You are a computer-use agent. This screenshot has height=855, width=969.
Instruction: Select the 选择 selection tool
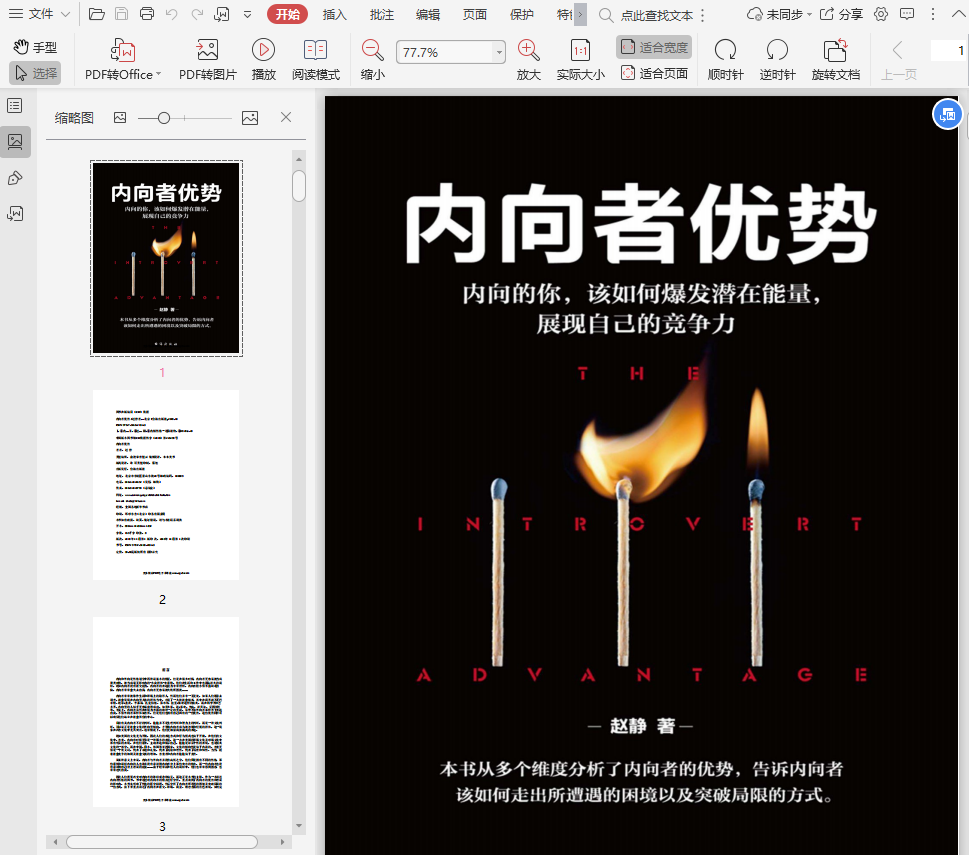pyautogui.click(x=35, y=73)
